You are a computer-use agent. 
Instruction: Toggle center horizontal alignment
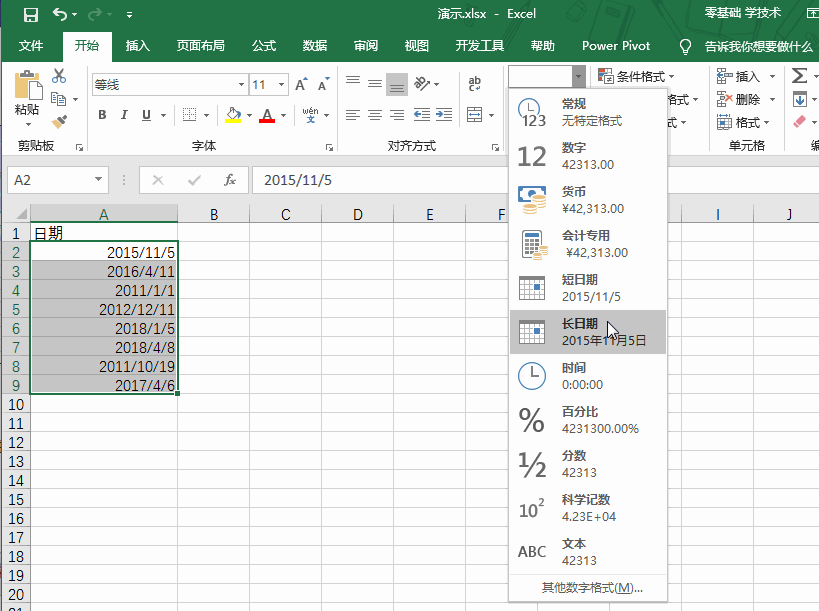375,115
